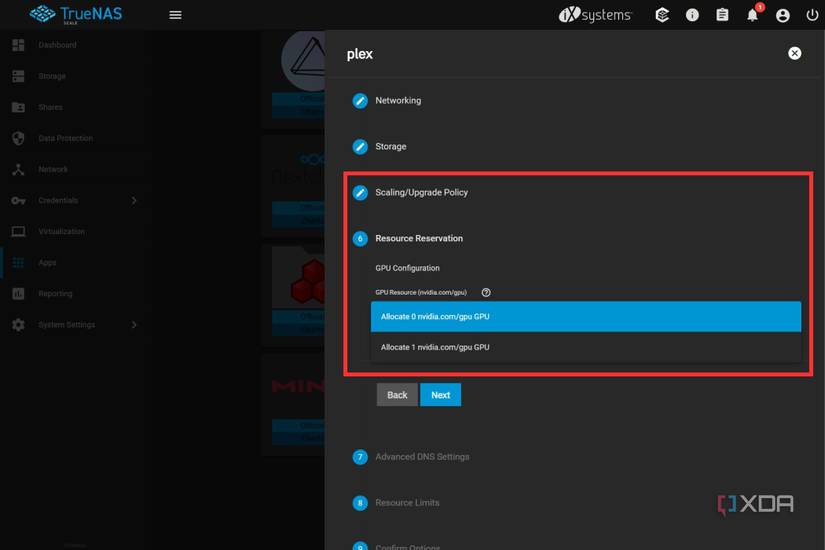Edit the Scaling/Upgrade Policy step
825x550 pixels.
(x=360, y=193)
